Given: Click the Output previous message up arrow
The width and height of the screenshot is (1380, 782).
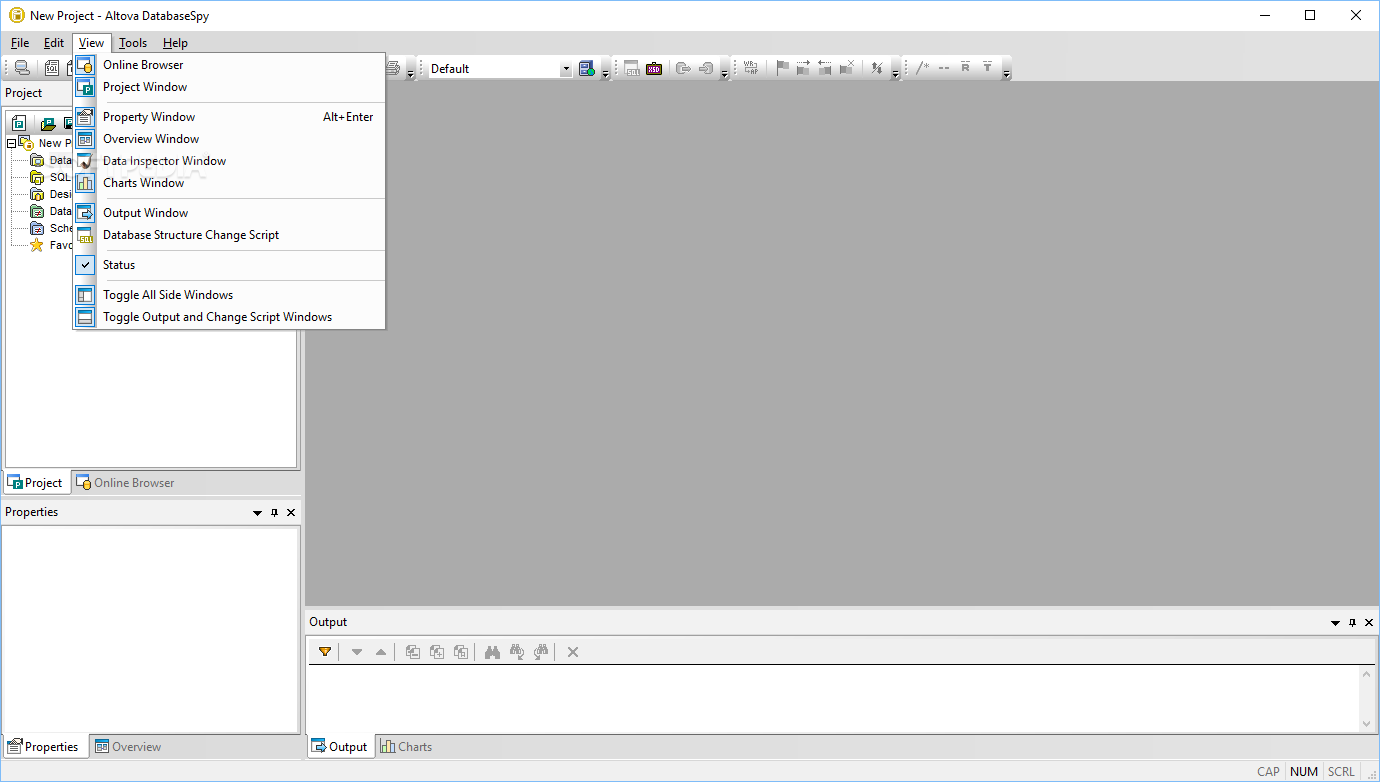Looking at the screenshot, I should tap(381, 652).
